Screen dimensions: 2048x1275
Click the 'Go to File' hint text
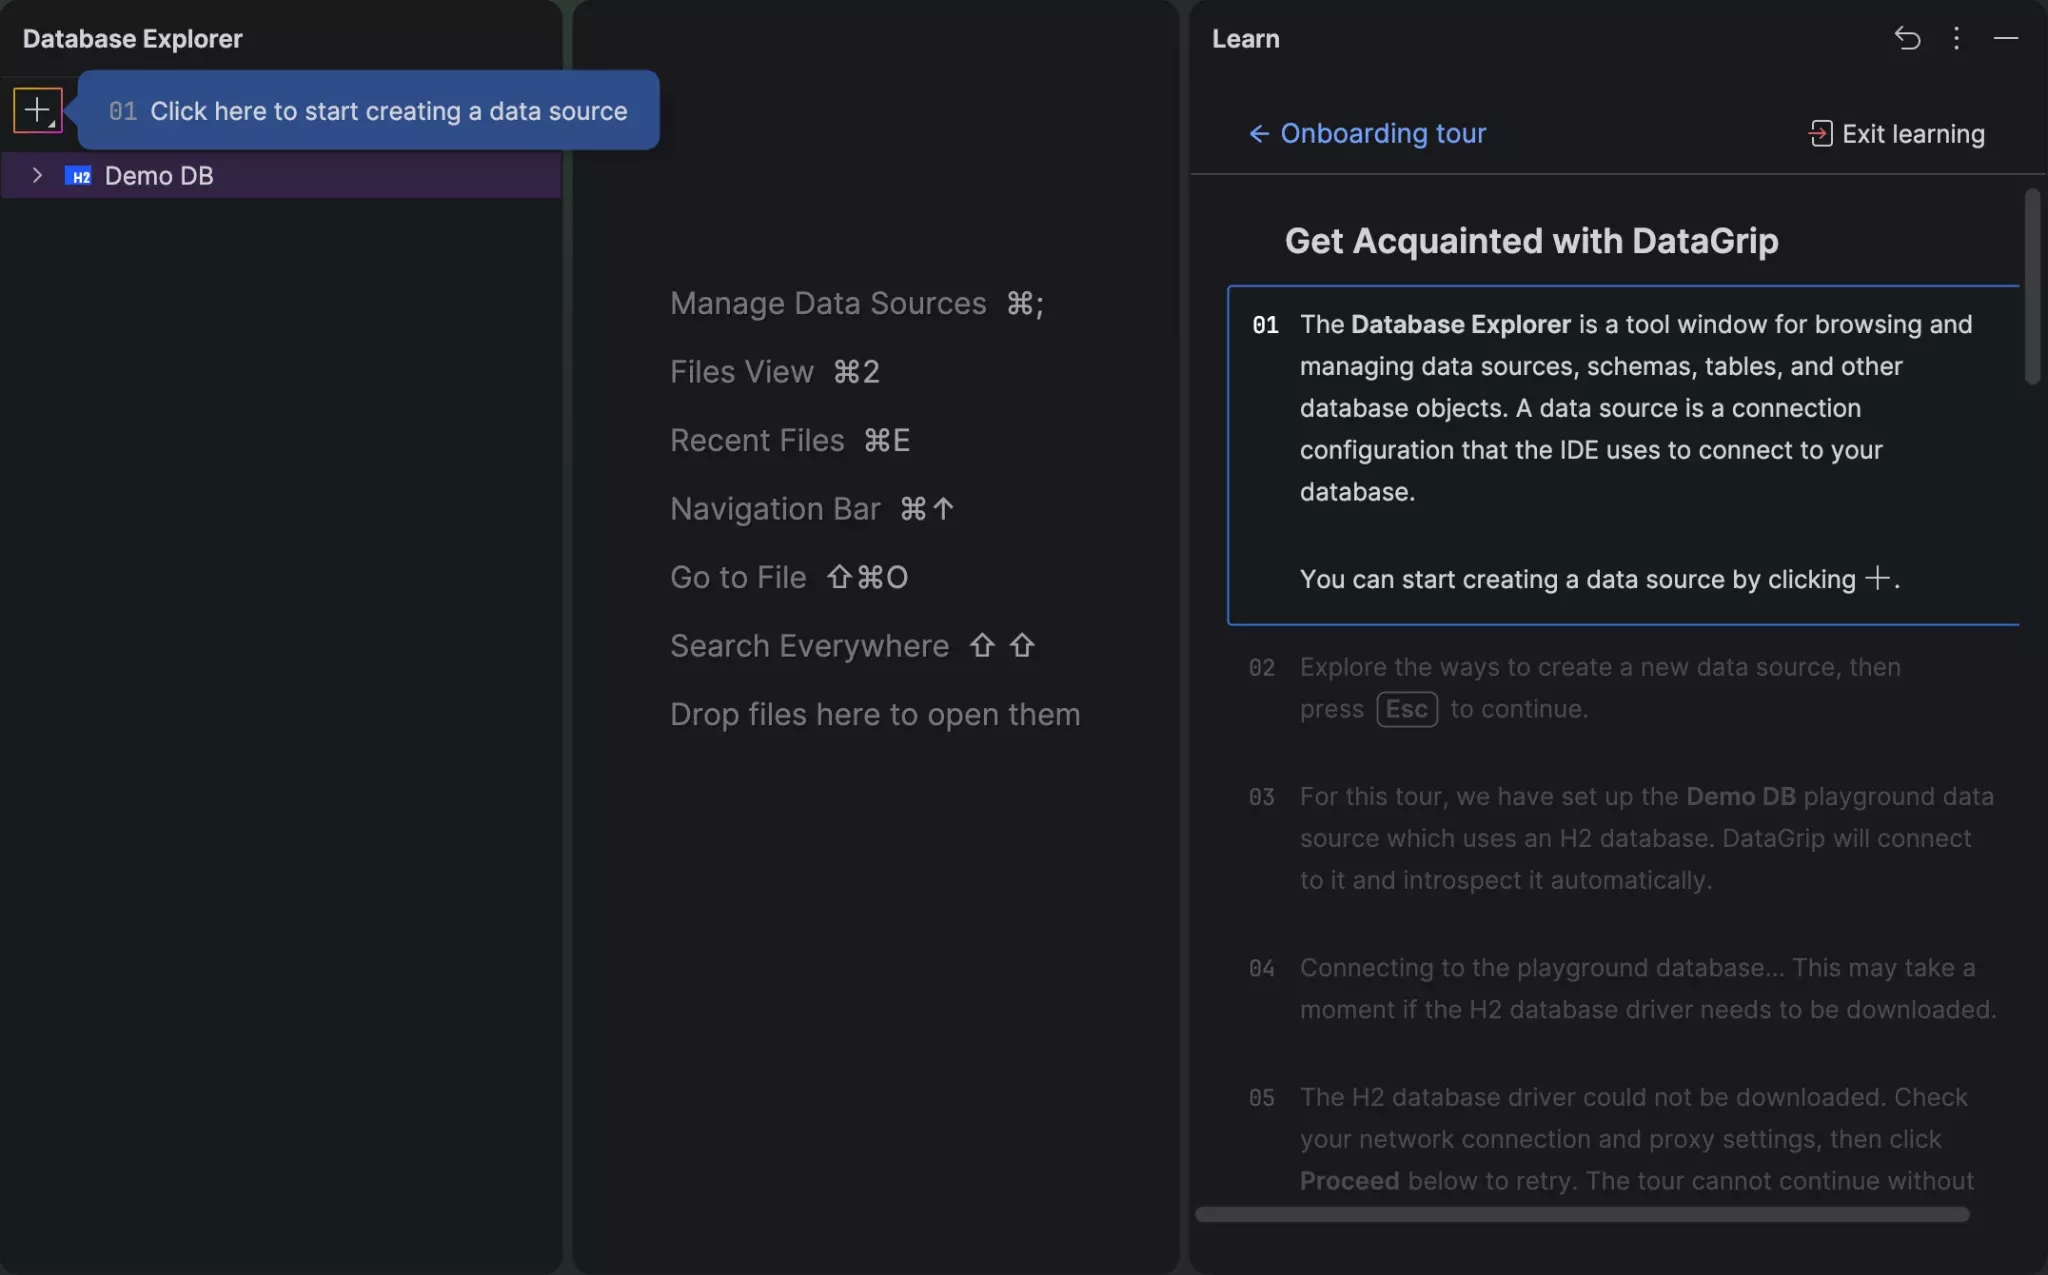coord(738,577)
